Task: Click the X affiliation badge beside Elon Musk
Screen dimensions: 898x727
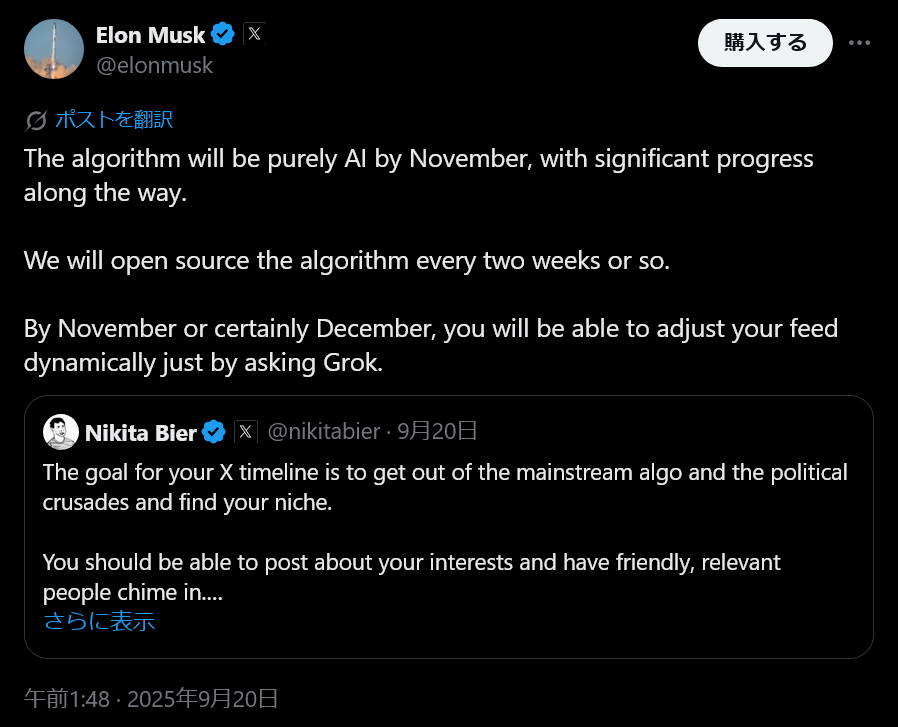Action: coord(254,35)
